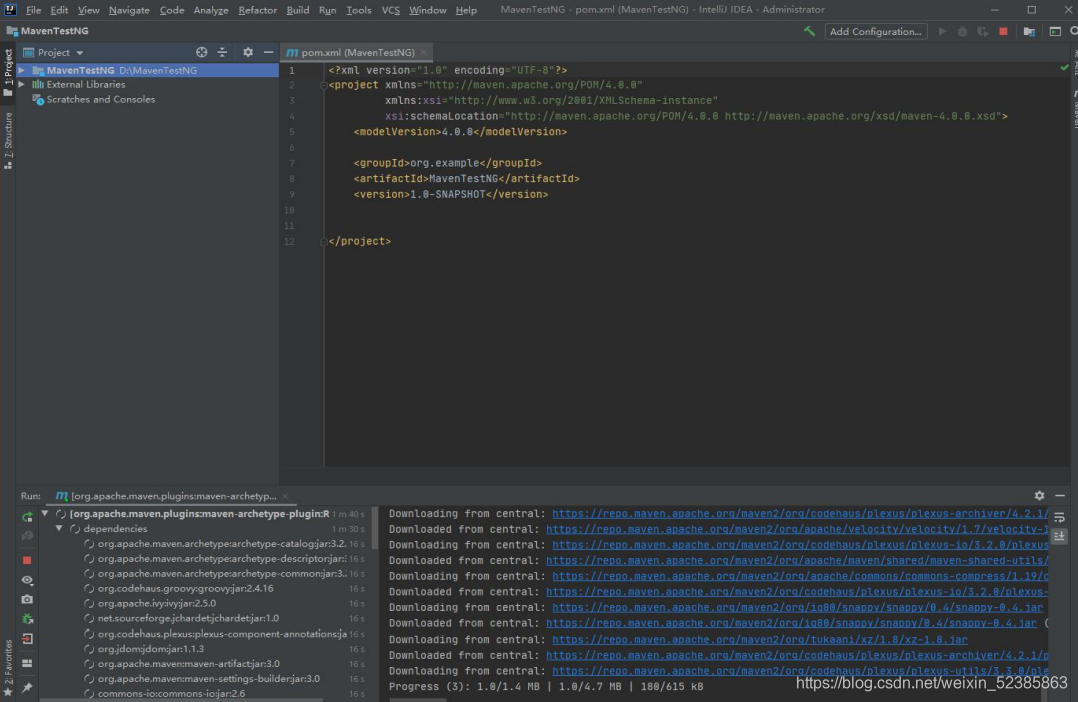1078x702 pixels.
Task: Select org.jdom:jdom:jar:1.1.3 dependency row
Action: 151,649
